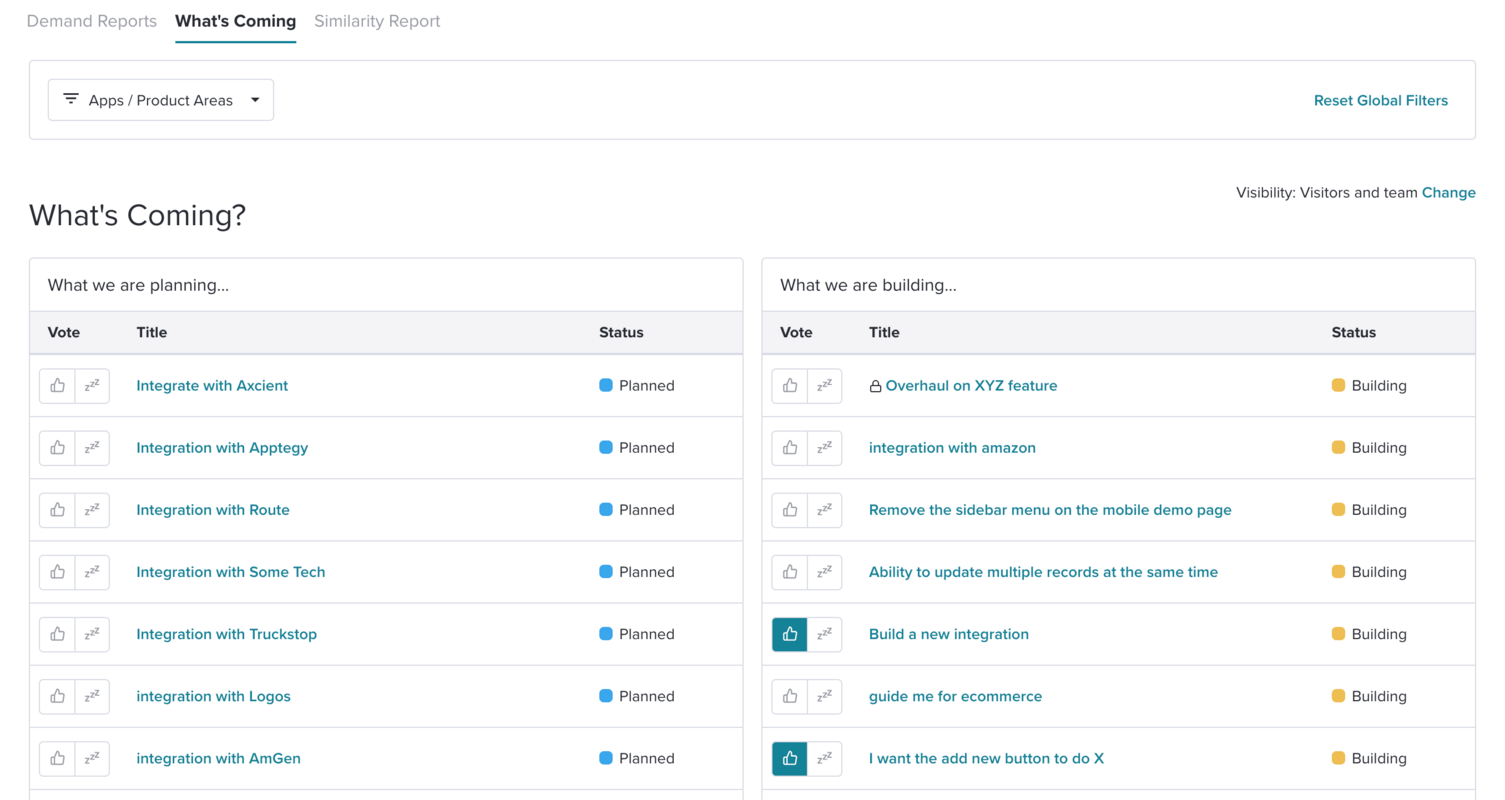Click the yellow Building status dot for "integration with amazon"
This screenshot has height=800, width=1505.
[x=1339, y=447]
